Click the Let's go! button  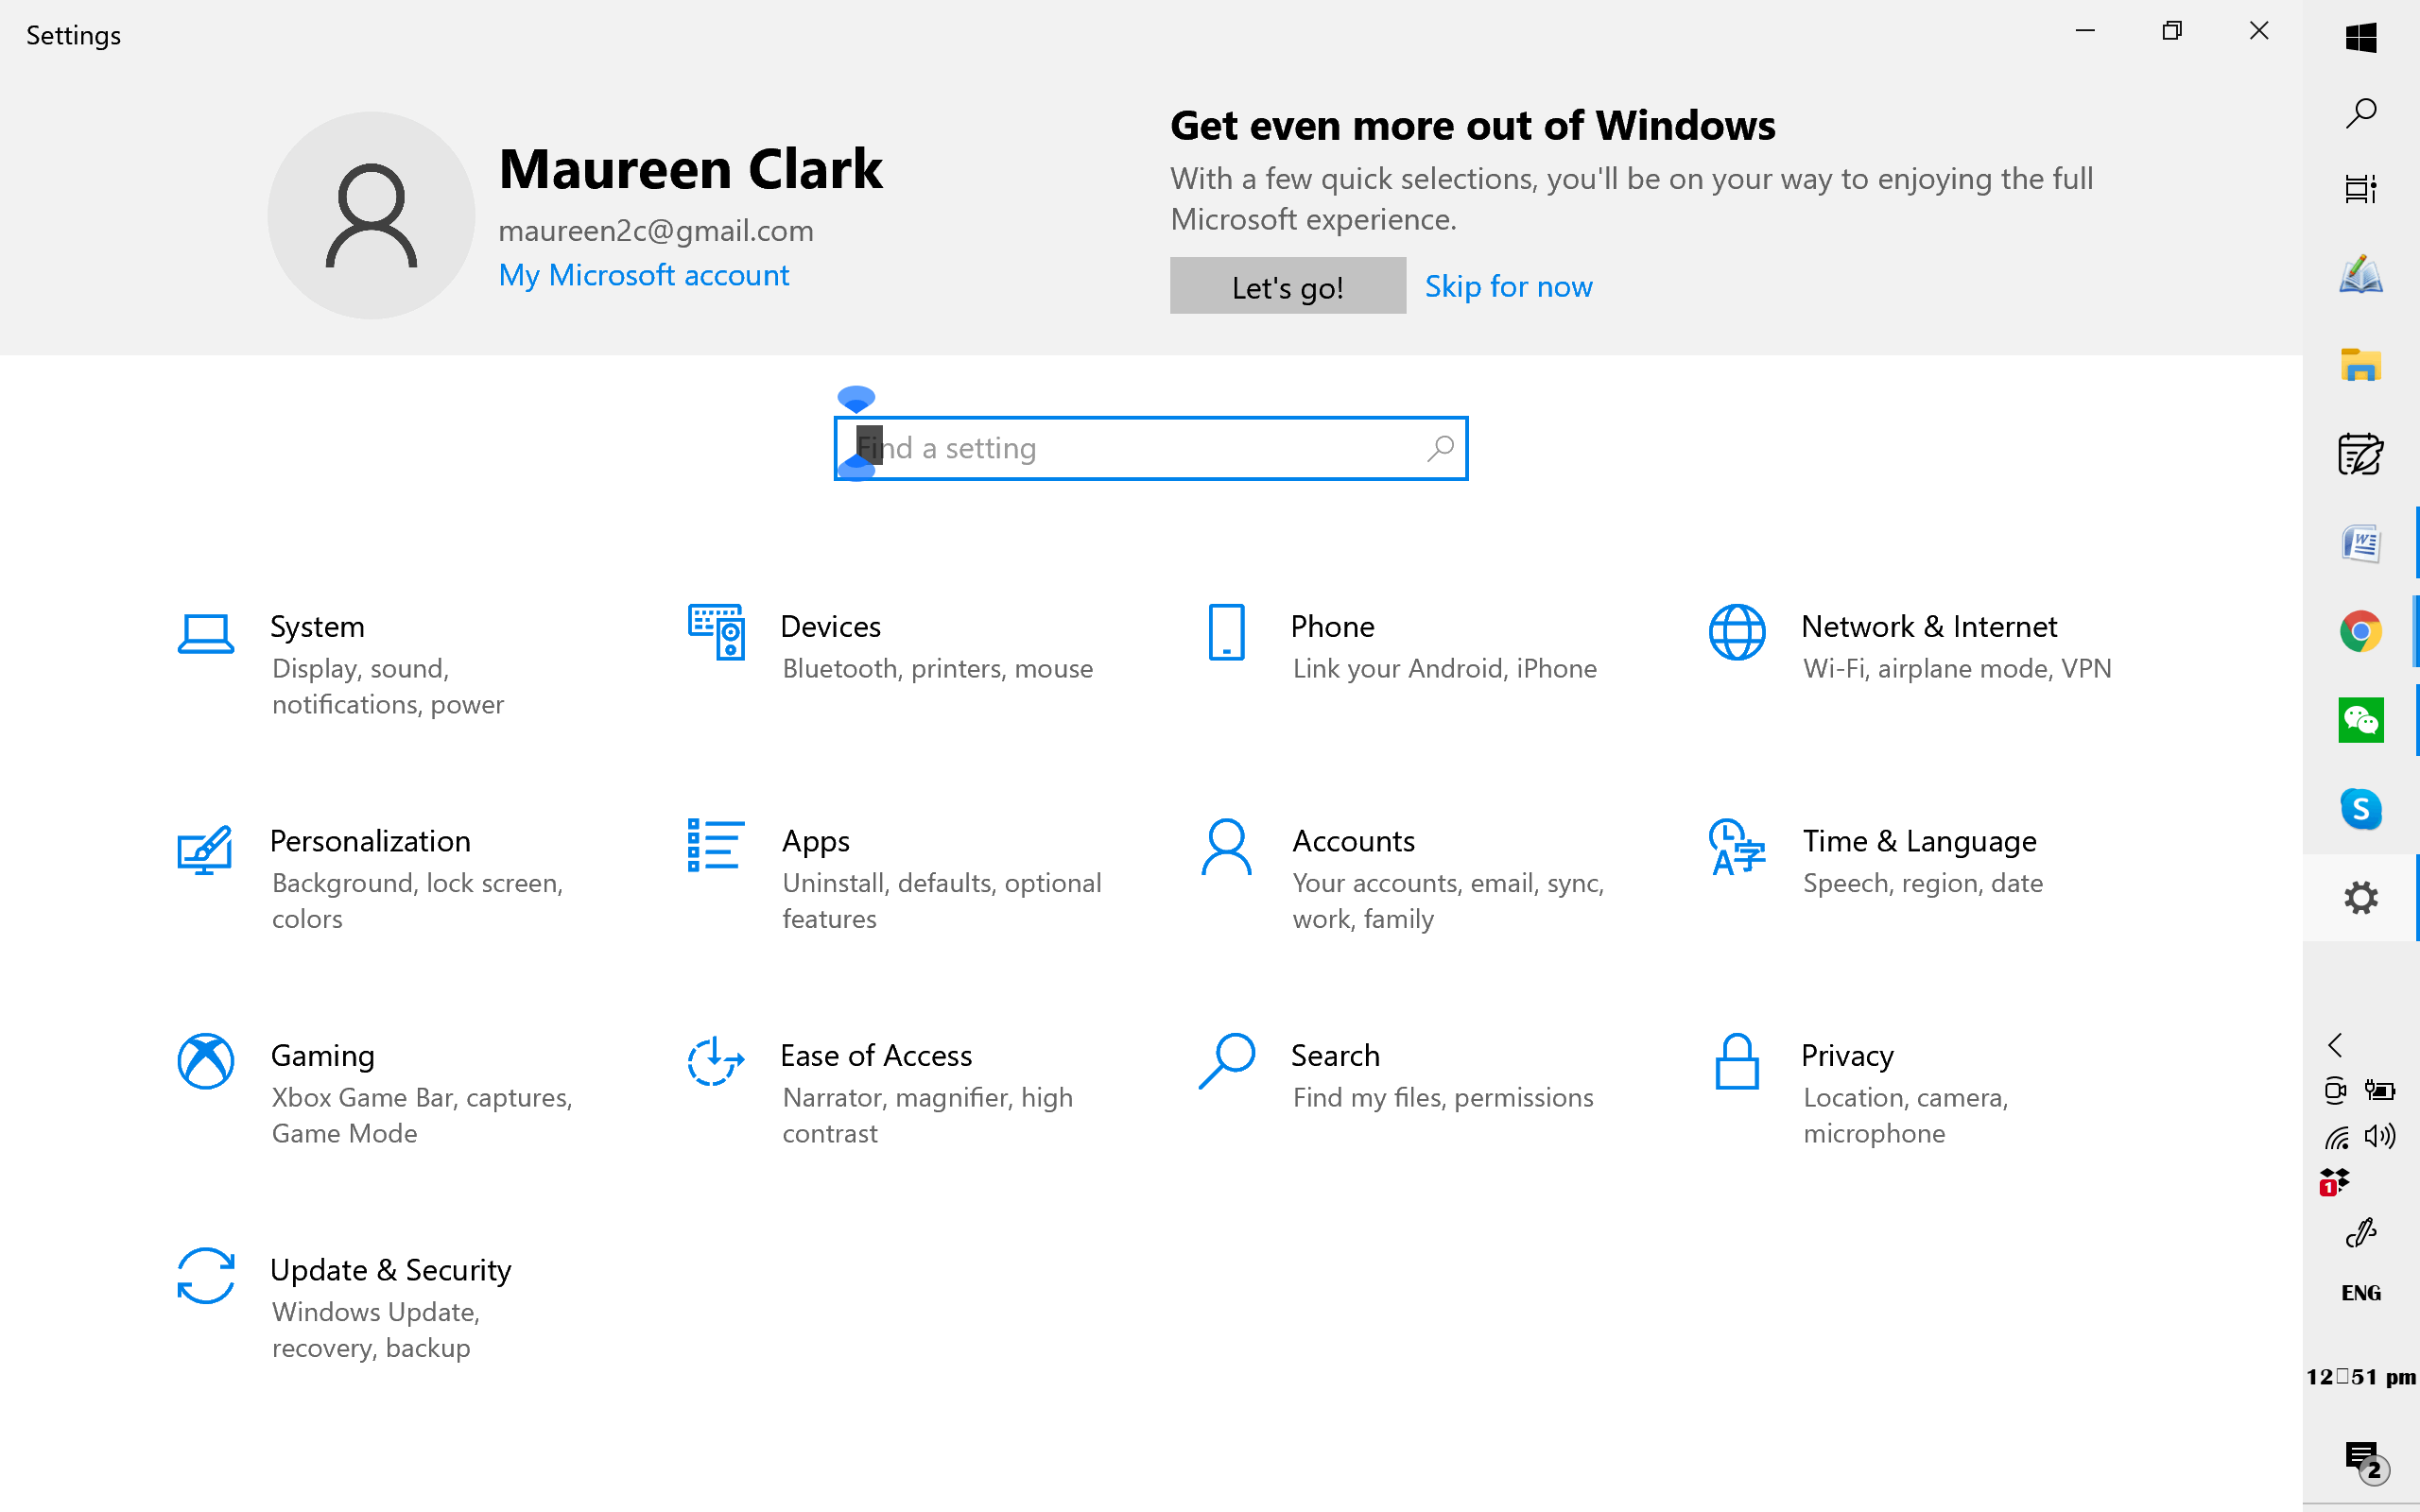[1287, 286]
